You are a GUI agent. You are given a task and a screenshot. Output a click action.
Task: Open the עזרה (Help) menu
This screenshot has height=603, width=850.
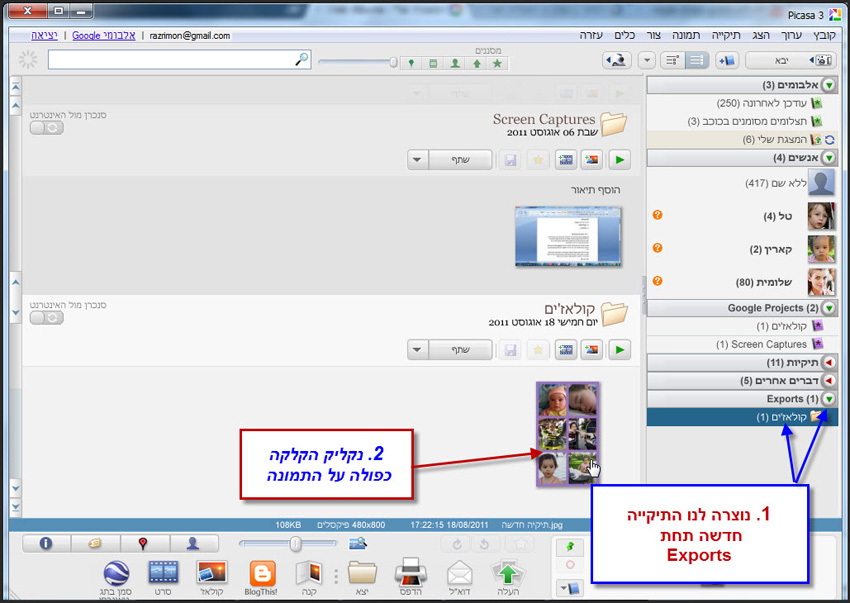(x=591, y=35)
